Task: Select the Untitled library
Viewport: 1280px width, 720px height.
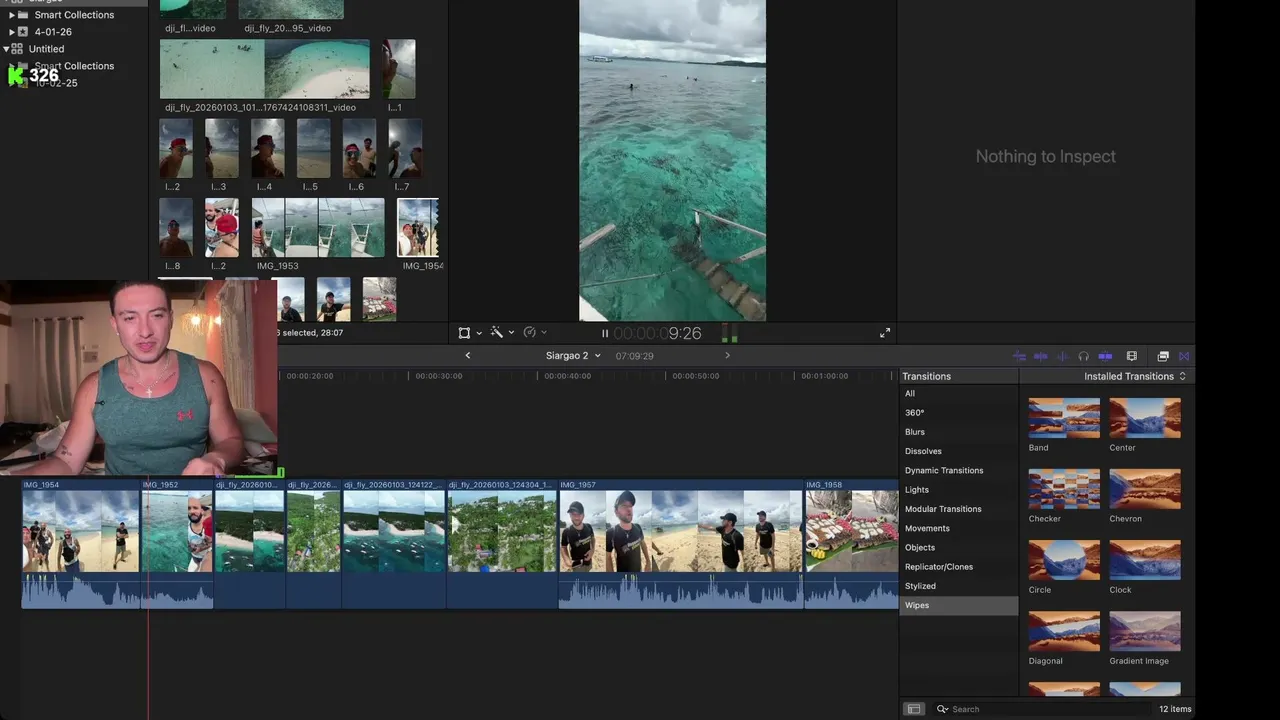Action: (46, 48)
